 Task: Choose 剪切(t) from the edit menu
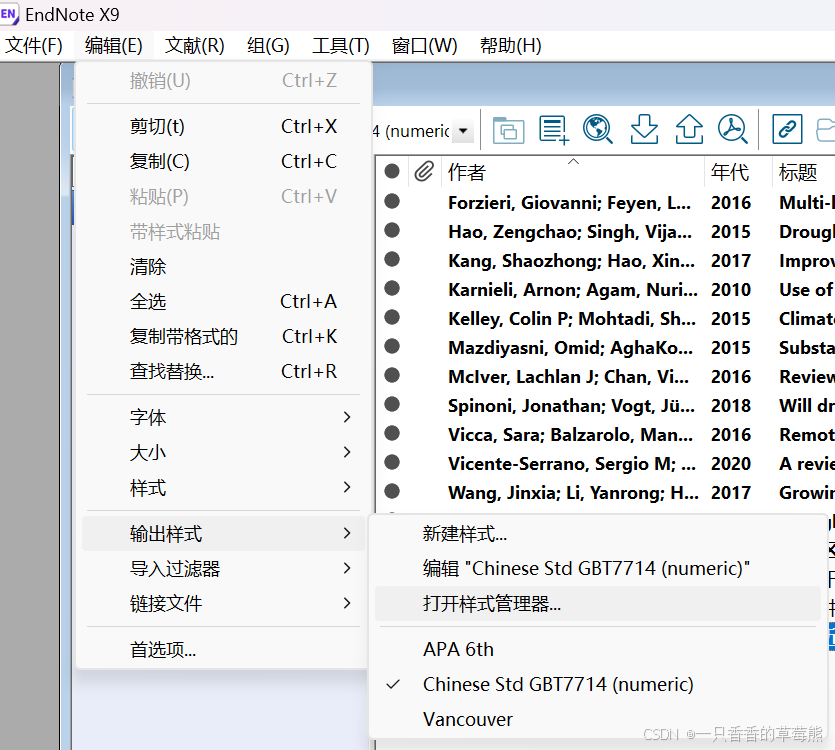click(x=224, y=126)
